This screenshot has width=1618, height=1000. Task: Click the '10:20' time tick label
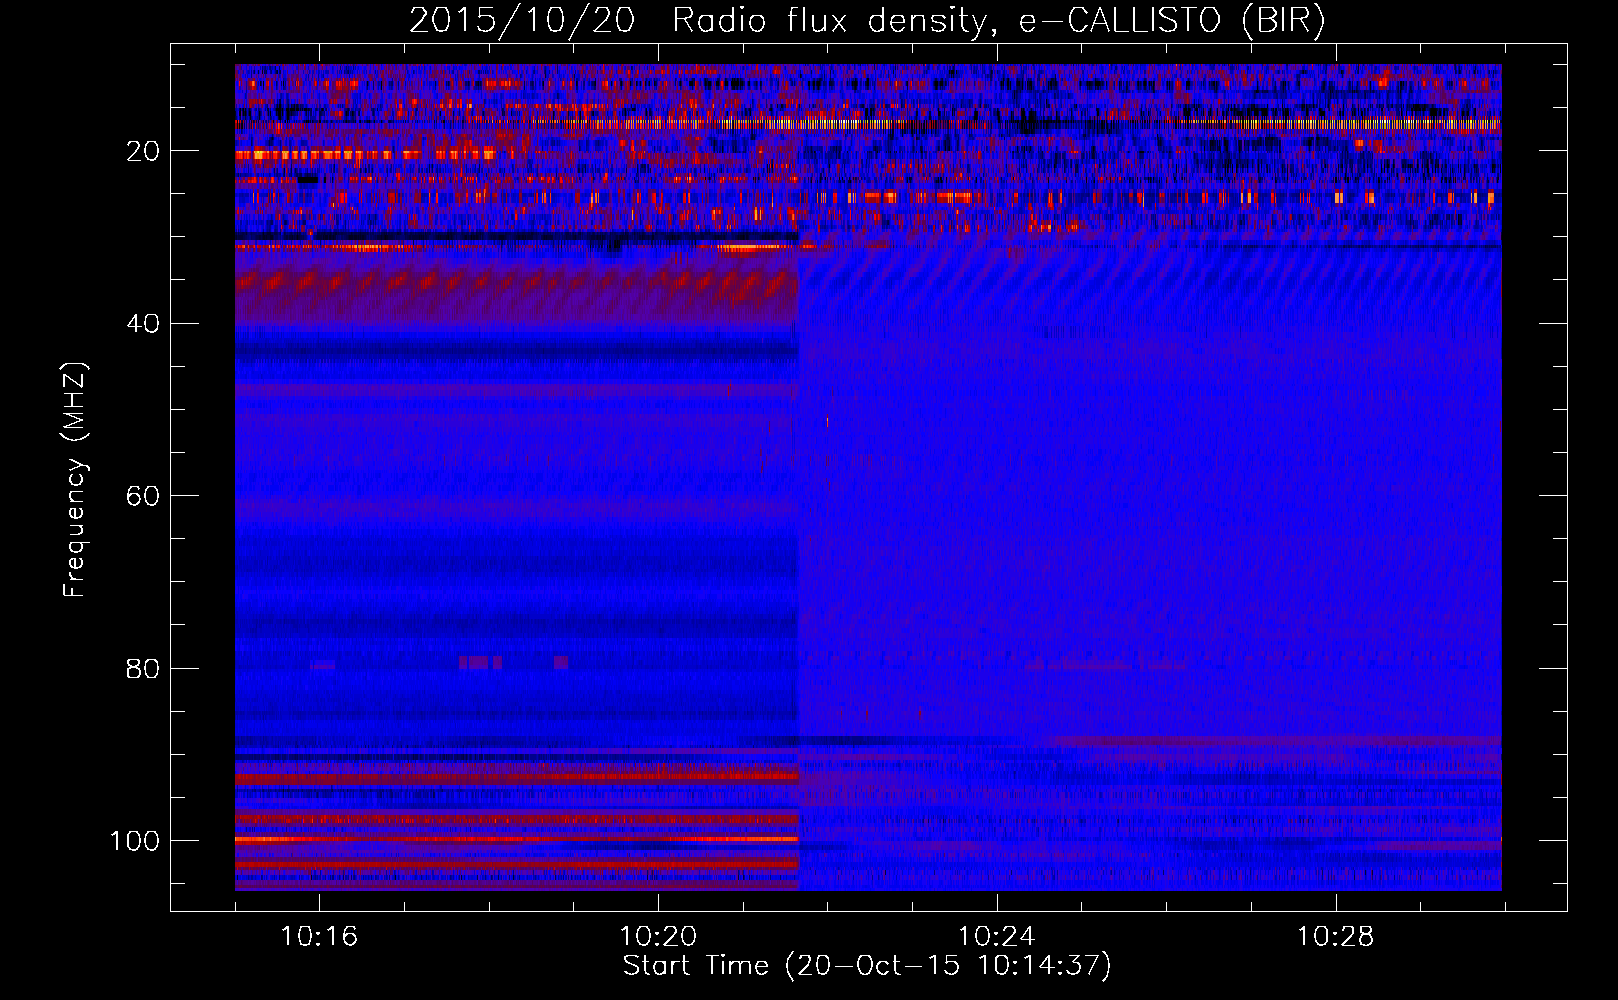click(x=658, y=937)
